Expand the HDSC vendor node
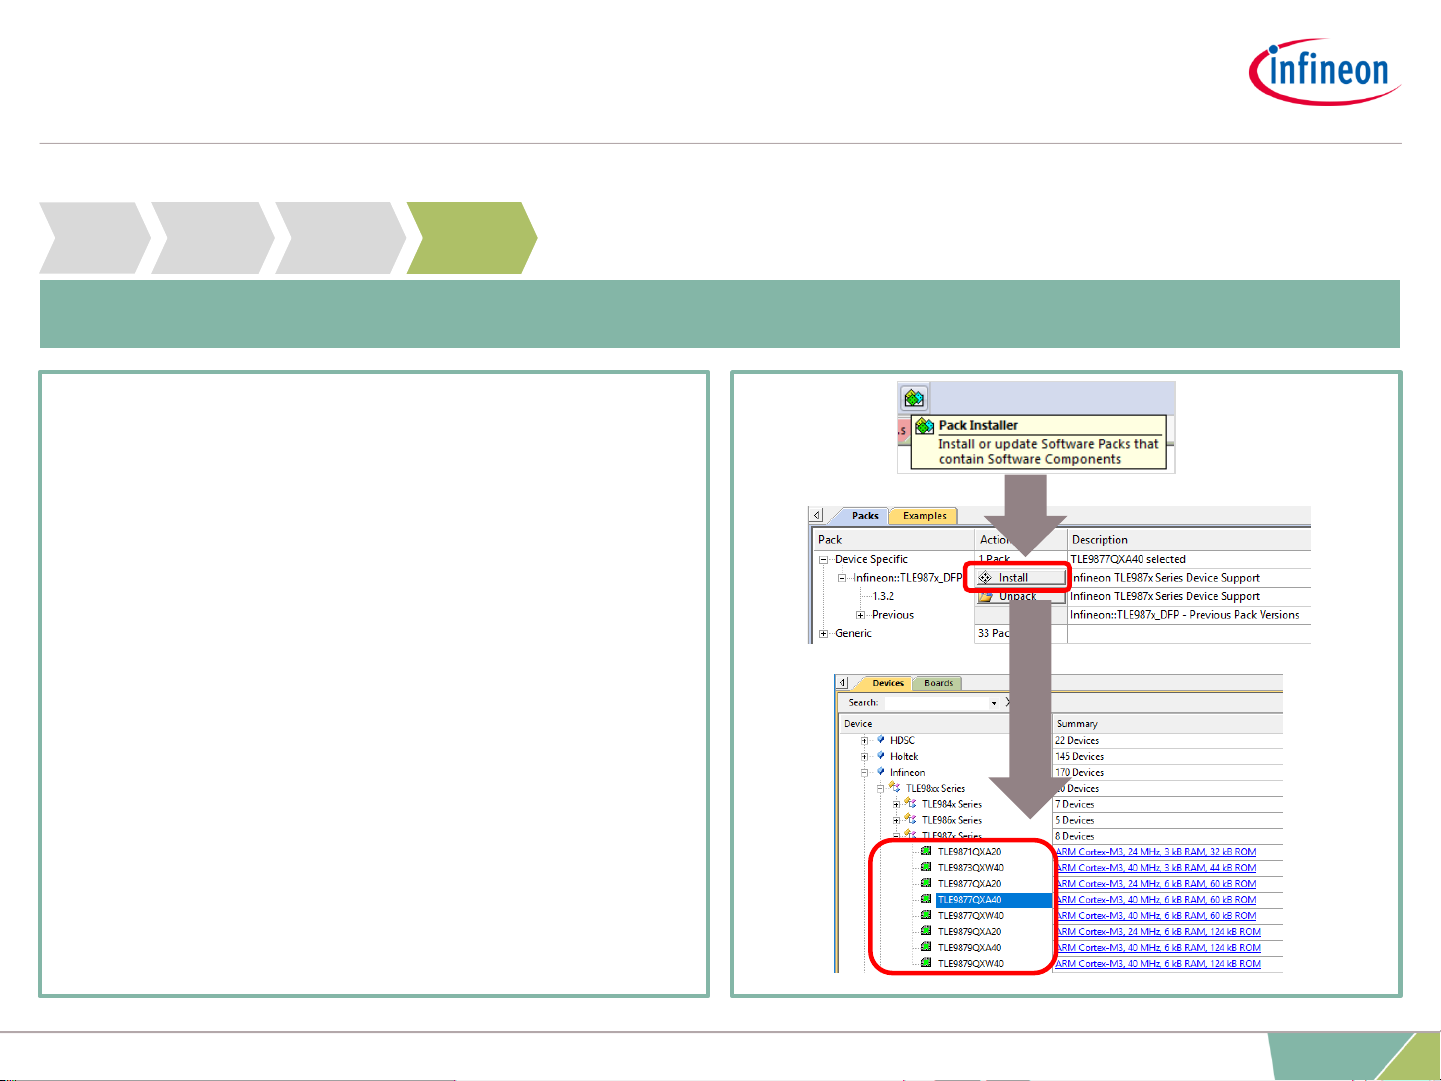Viewport: 1441px width, 1081px height. click(x=865, y=741)
